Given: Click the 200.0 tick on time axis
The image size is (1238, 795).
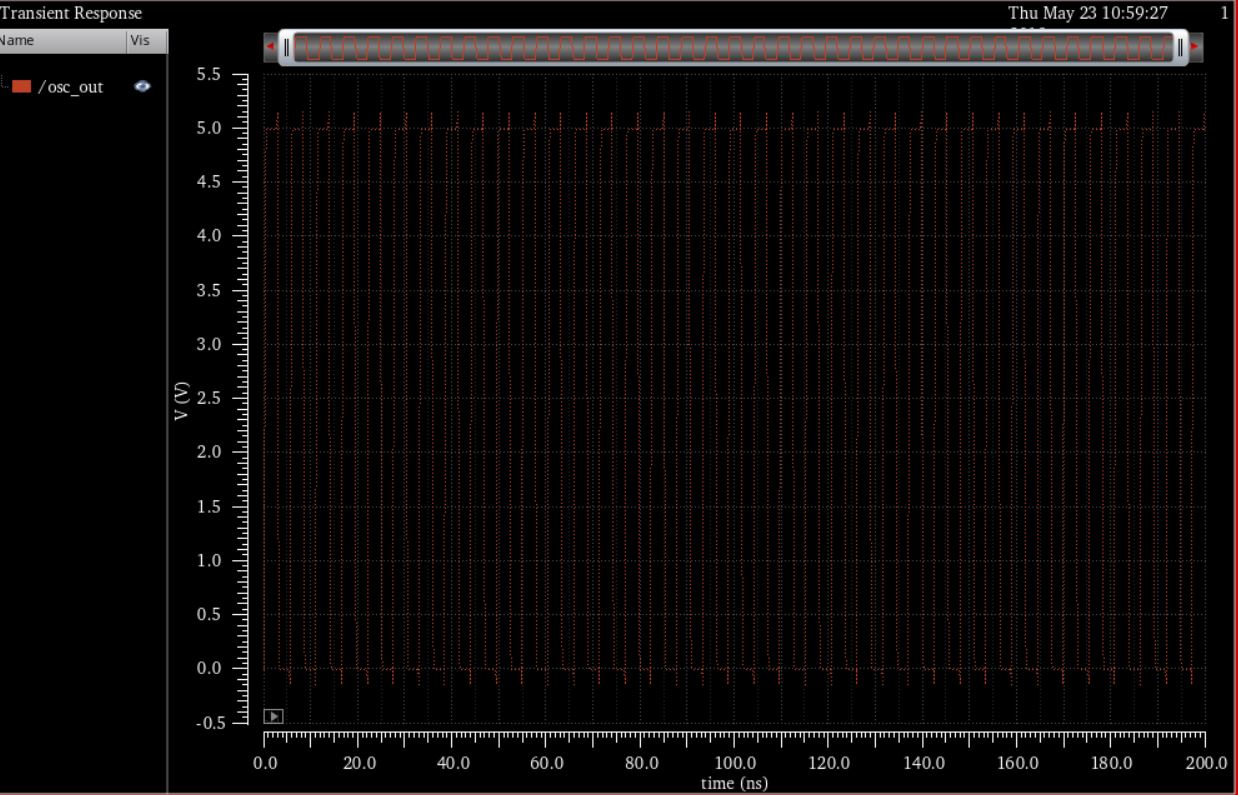Looking at the screenshot, I should (1205, 764).
